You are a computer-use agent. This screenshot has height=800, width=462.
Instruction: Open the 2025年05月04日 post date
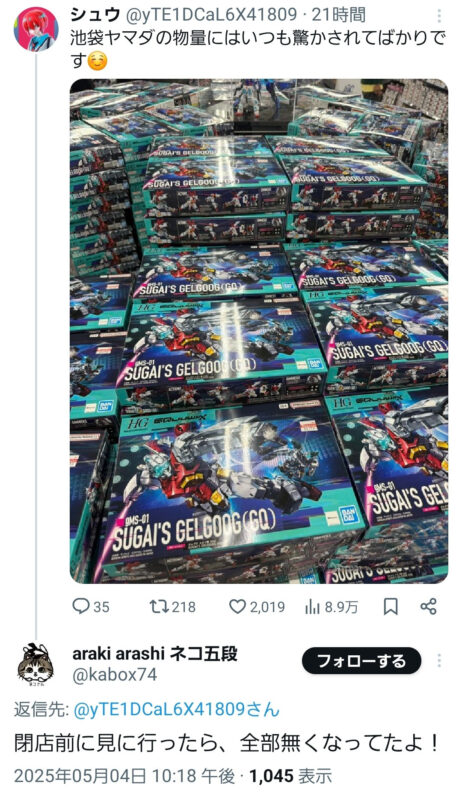(124, 776)
